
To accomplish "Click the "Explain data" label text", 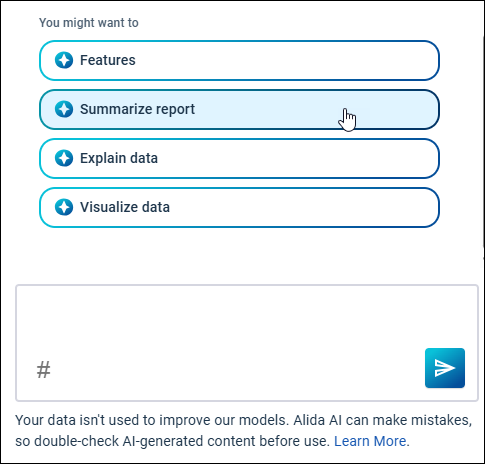I will 119,158.
